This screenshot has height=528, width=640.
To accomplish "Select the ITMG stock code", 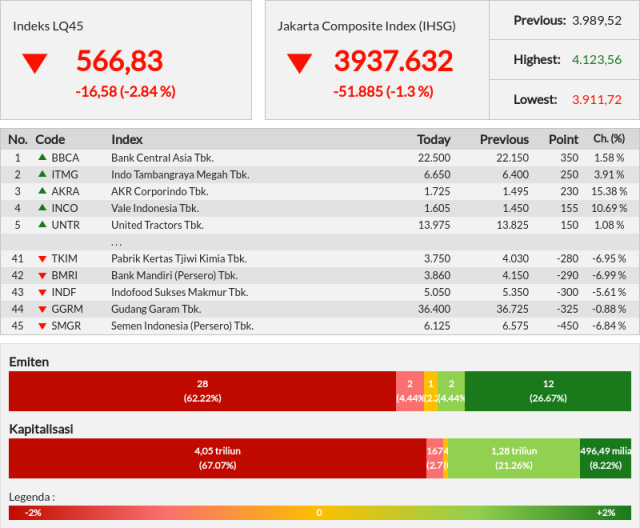I will point(64,175).
